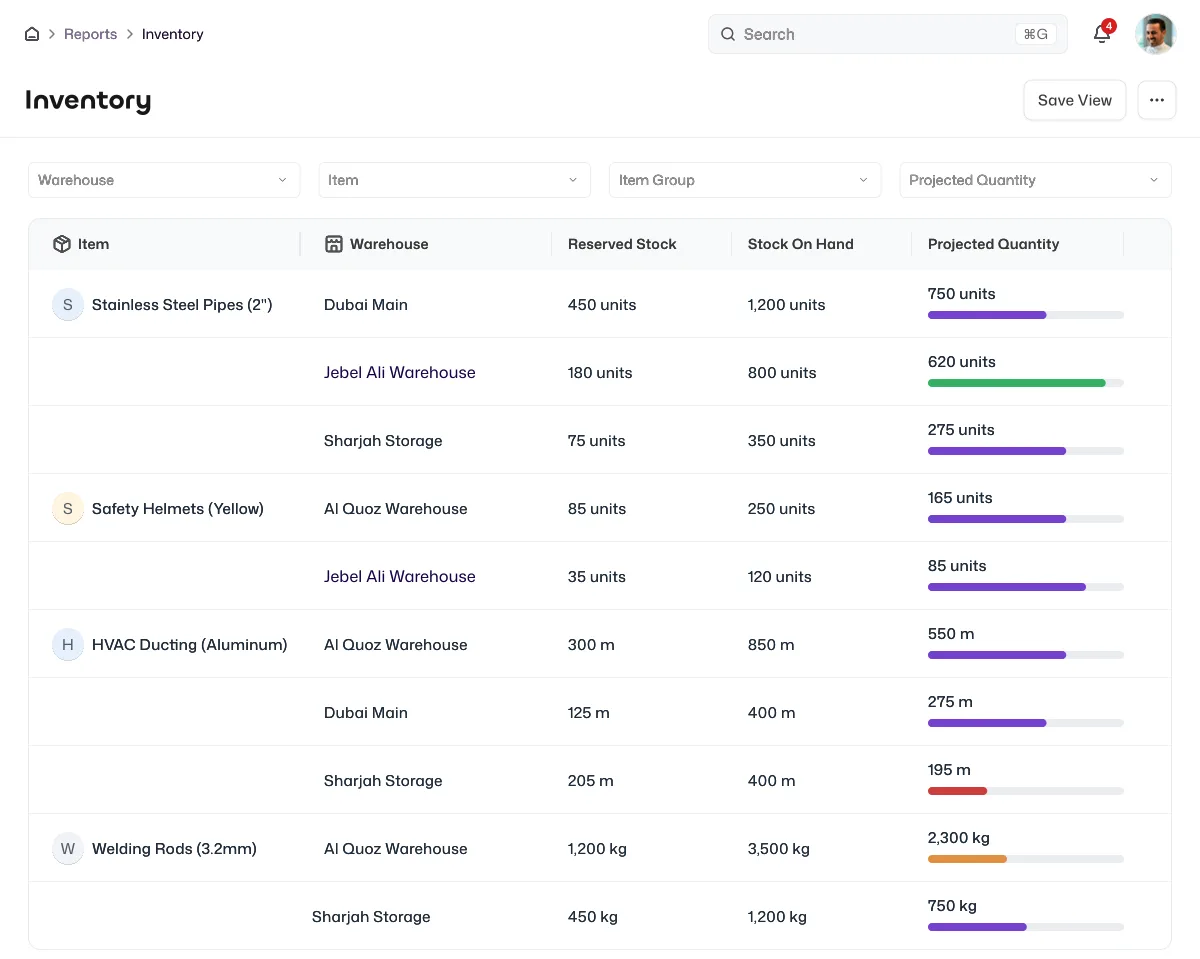Navigate to Reports breadcrumb
The height and width of the screenshot is (959, 1200).
[x=91, y=34]
